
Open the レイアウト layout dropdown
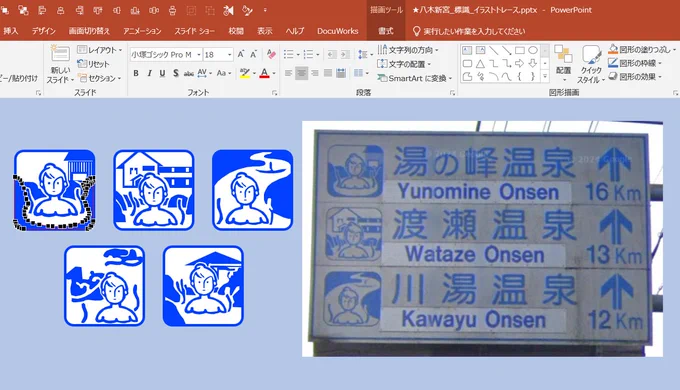100,50
